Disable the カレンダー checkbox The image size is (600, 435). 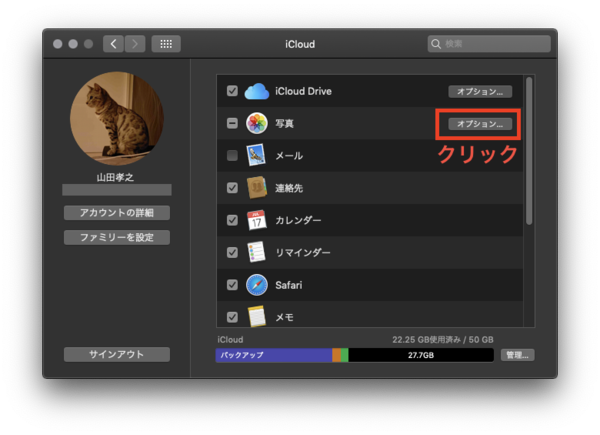pyautogui.click(x=232, y=220)
